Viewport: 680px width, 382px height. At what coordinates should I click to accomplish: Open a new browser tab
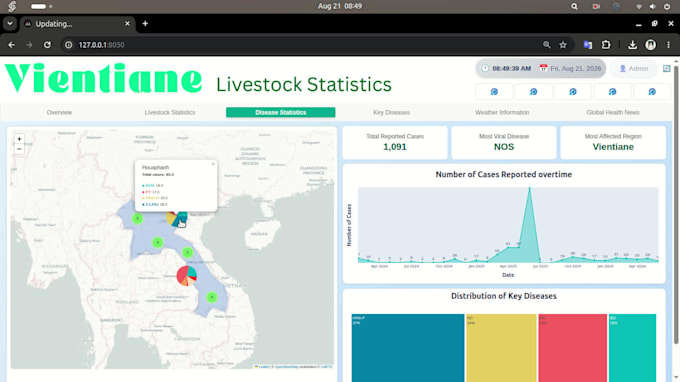(145, 23)
